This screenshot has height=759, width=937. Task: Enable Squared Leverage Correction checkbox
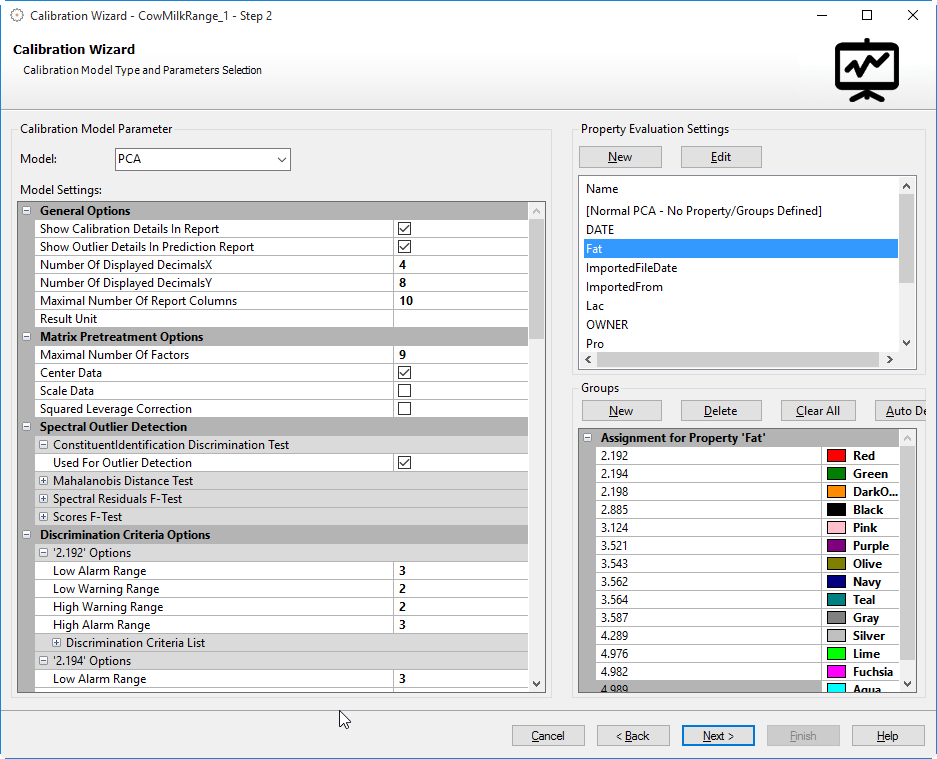[x=404, y=409]
